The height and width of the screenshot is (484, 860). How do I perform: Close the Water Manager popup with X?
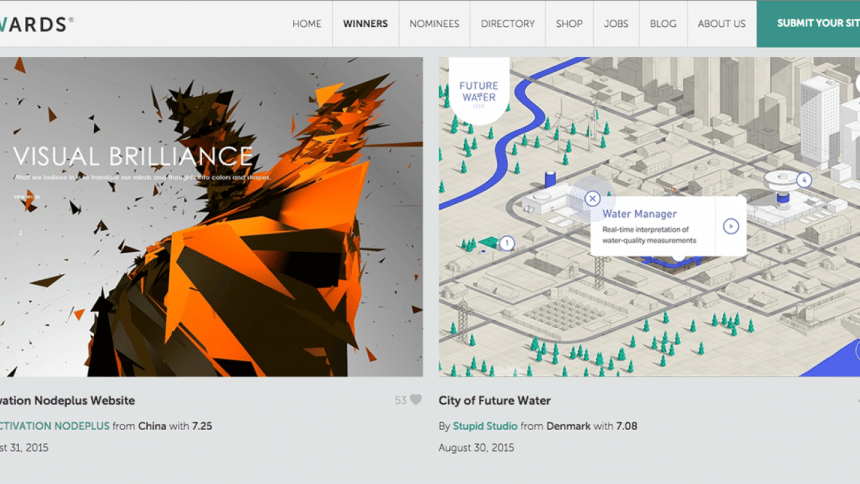pos(592,199)
